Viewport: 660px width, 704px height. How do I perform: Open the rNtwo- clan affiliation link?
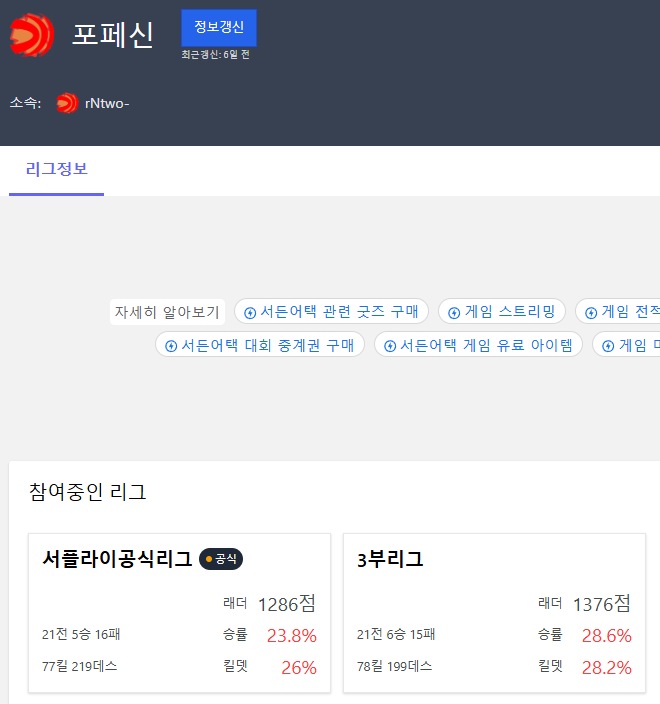pos(107,103)
